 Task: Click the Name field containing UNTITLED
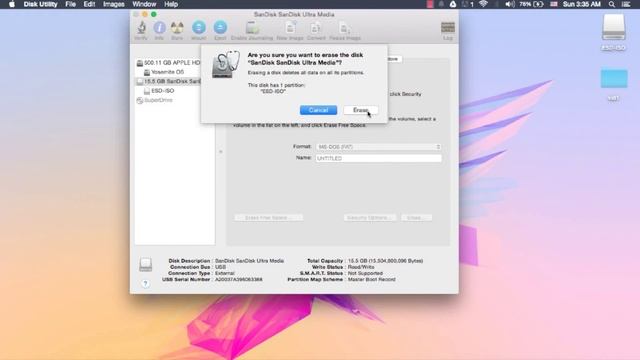pyautogui.click(x=378, y=158)
